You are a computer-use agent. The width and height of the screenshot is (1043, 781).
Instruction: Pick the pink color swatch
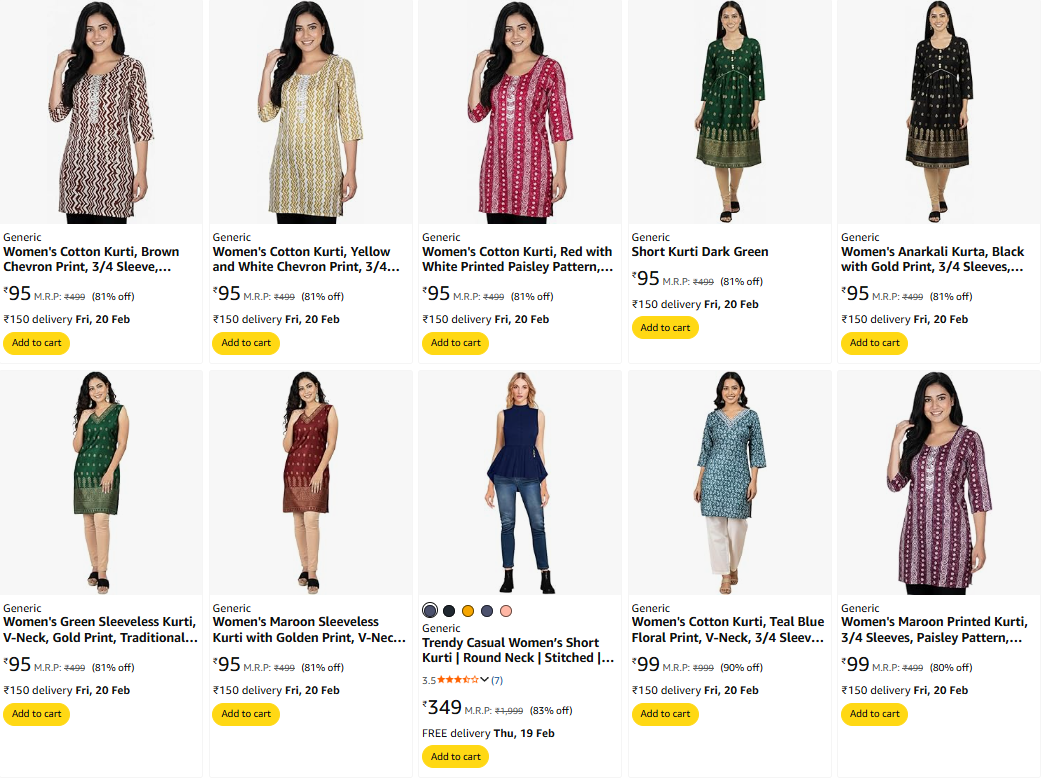click(x=506, y=611)
